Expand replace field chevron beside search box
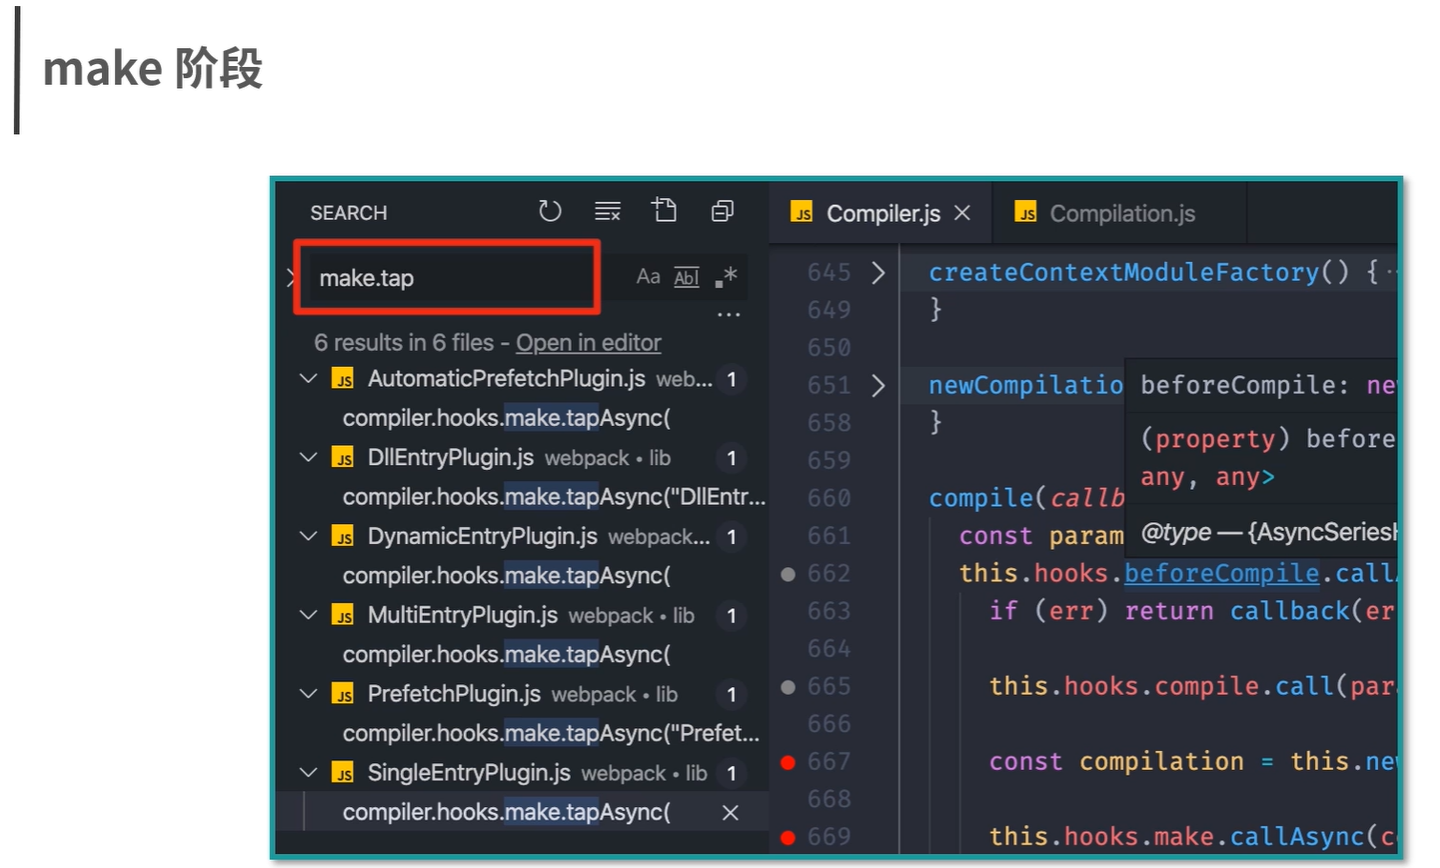 (289, 277)
